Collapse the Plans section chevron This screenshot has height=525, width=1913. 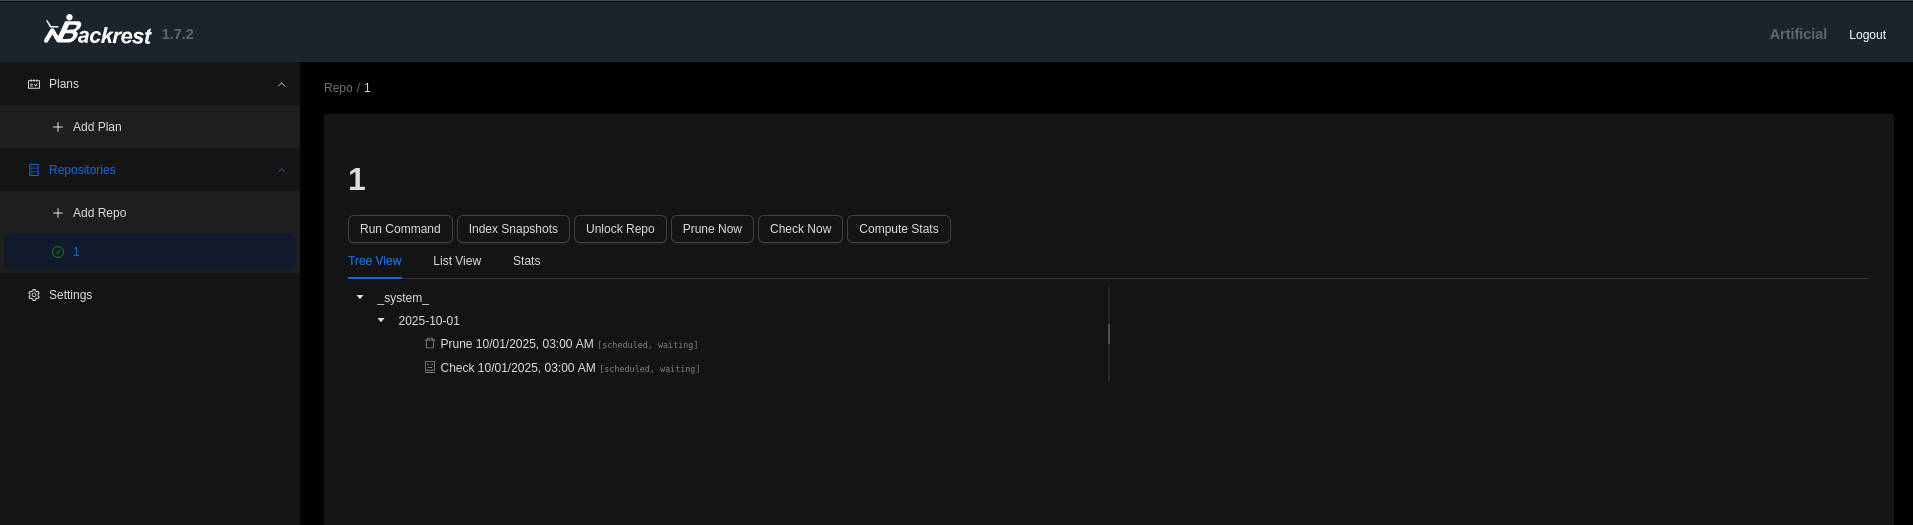pyautogui.click(x=281, y=84)
